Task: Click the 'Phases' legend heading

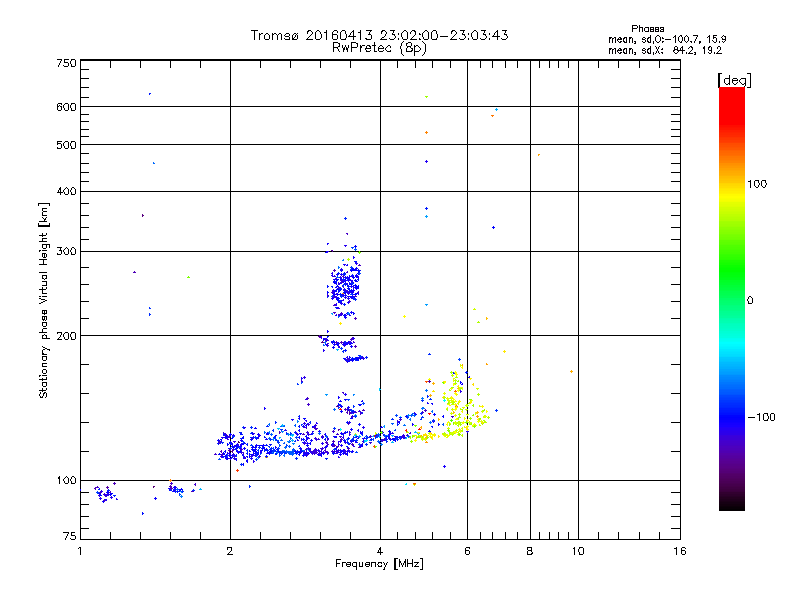Action: click(x=647, y=29)
